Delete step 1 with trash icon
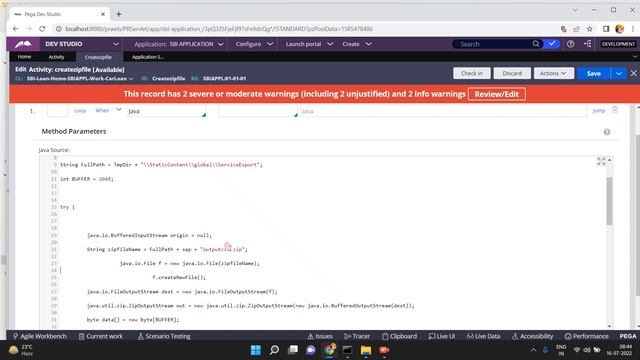 pos(615,110)
